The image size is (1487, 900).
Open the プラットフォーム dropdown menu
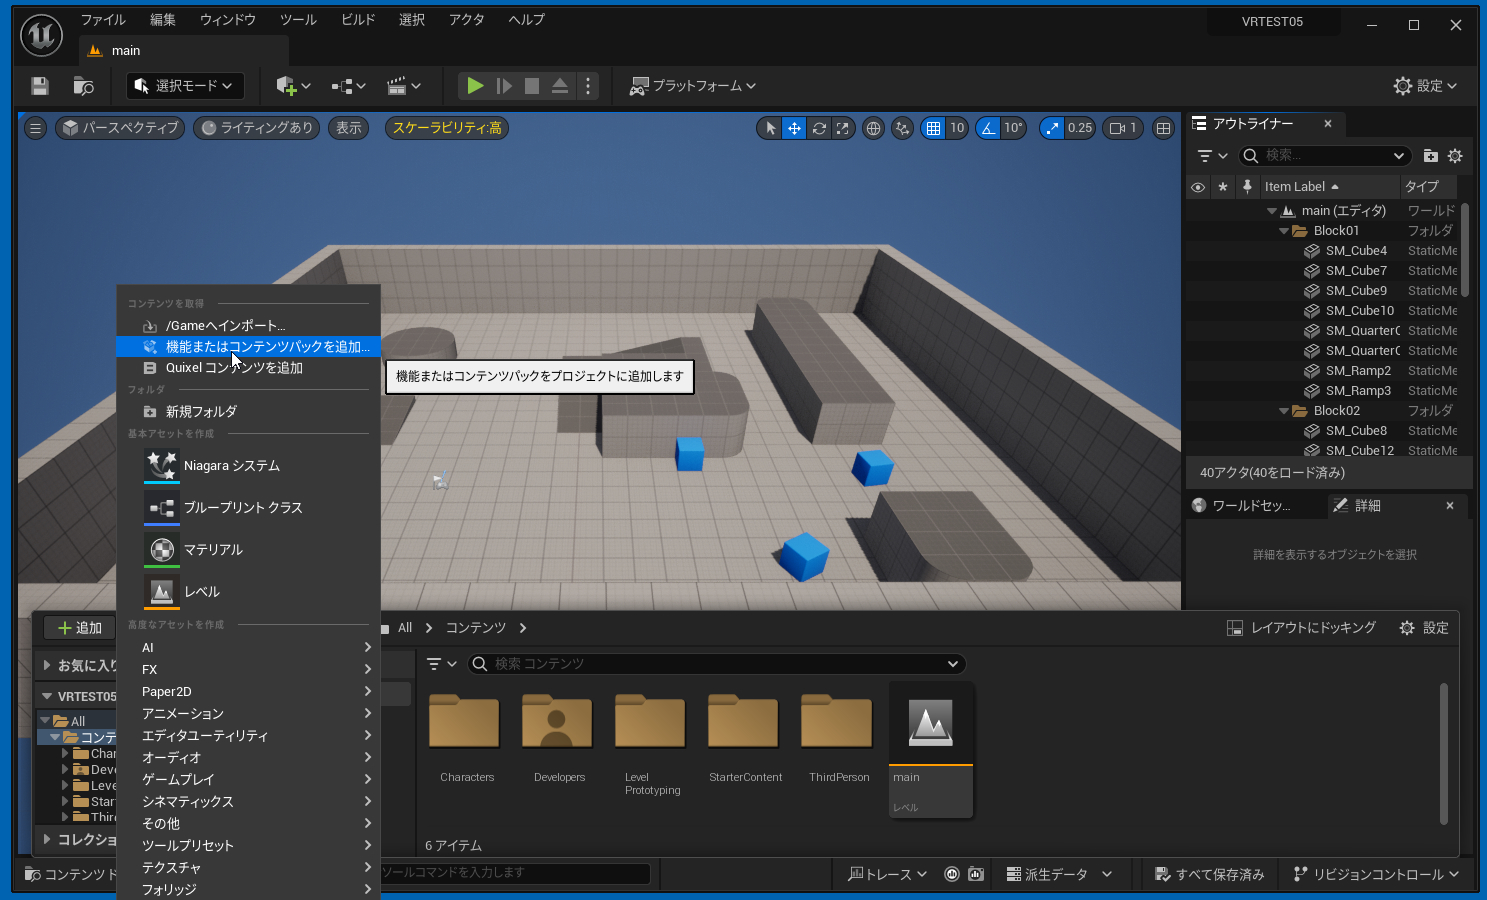point(692,86)
